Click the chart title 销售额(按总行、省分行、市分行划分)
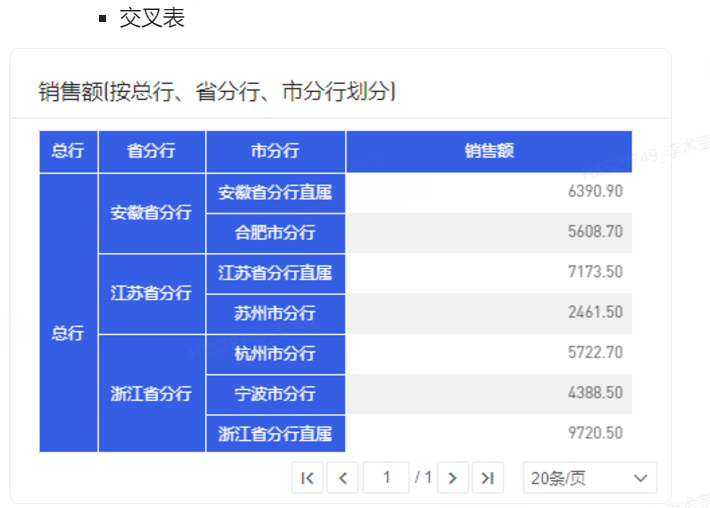Screen dimensions: 710x508 coord(217,92)
